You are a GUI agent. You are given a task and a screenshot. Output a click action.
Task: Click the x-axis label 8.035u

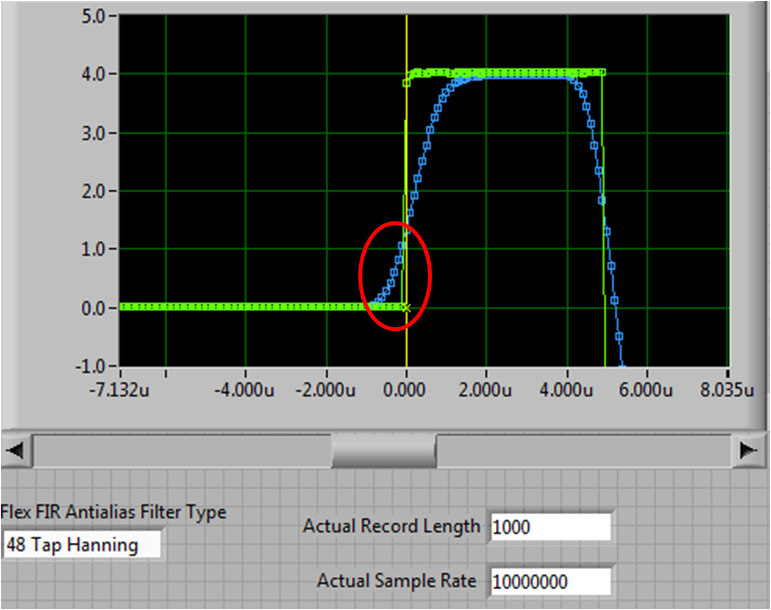pyautogui.click(x=727, y=390)
